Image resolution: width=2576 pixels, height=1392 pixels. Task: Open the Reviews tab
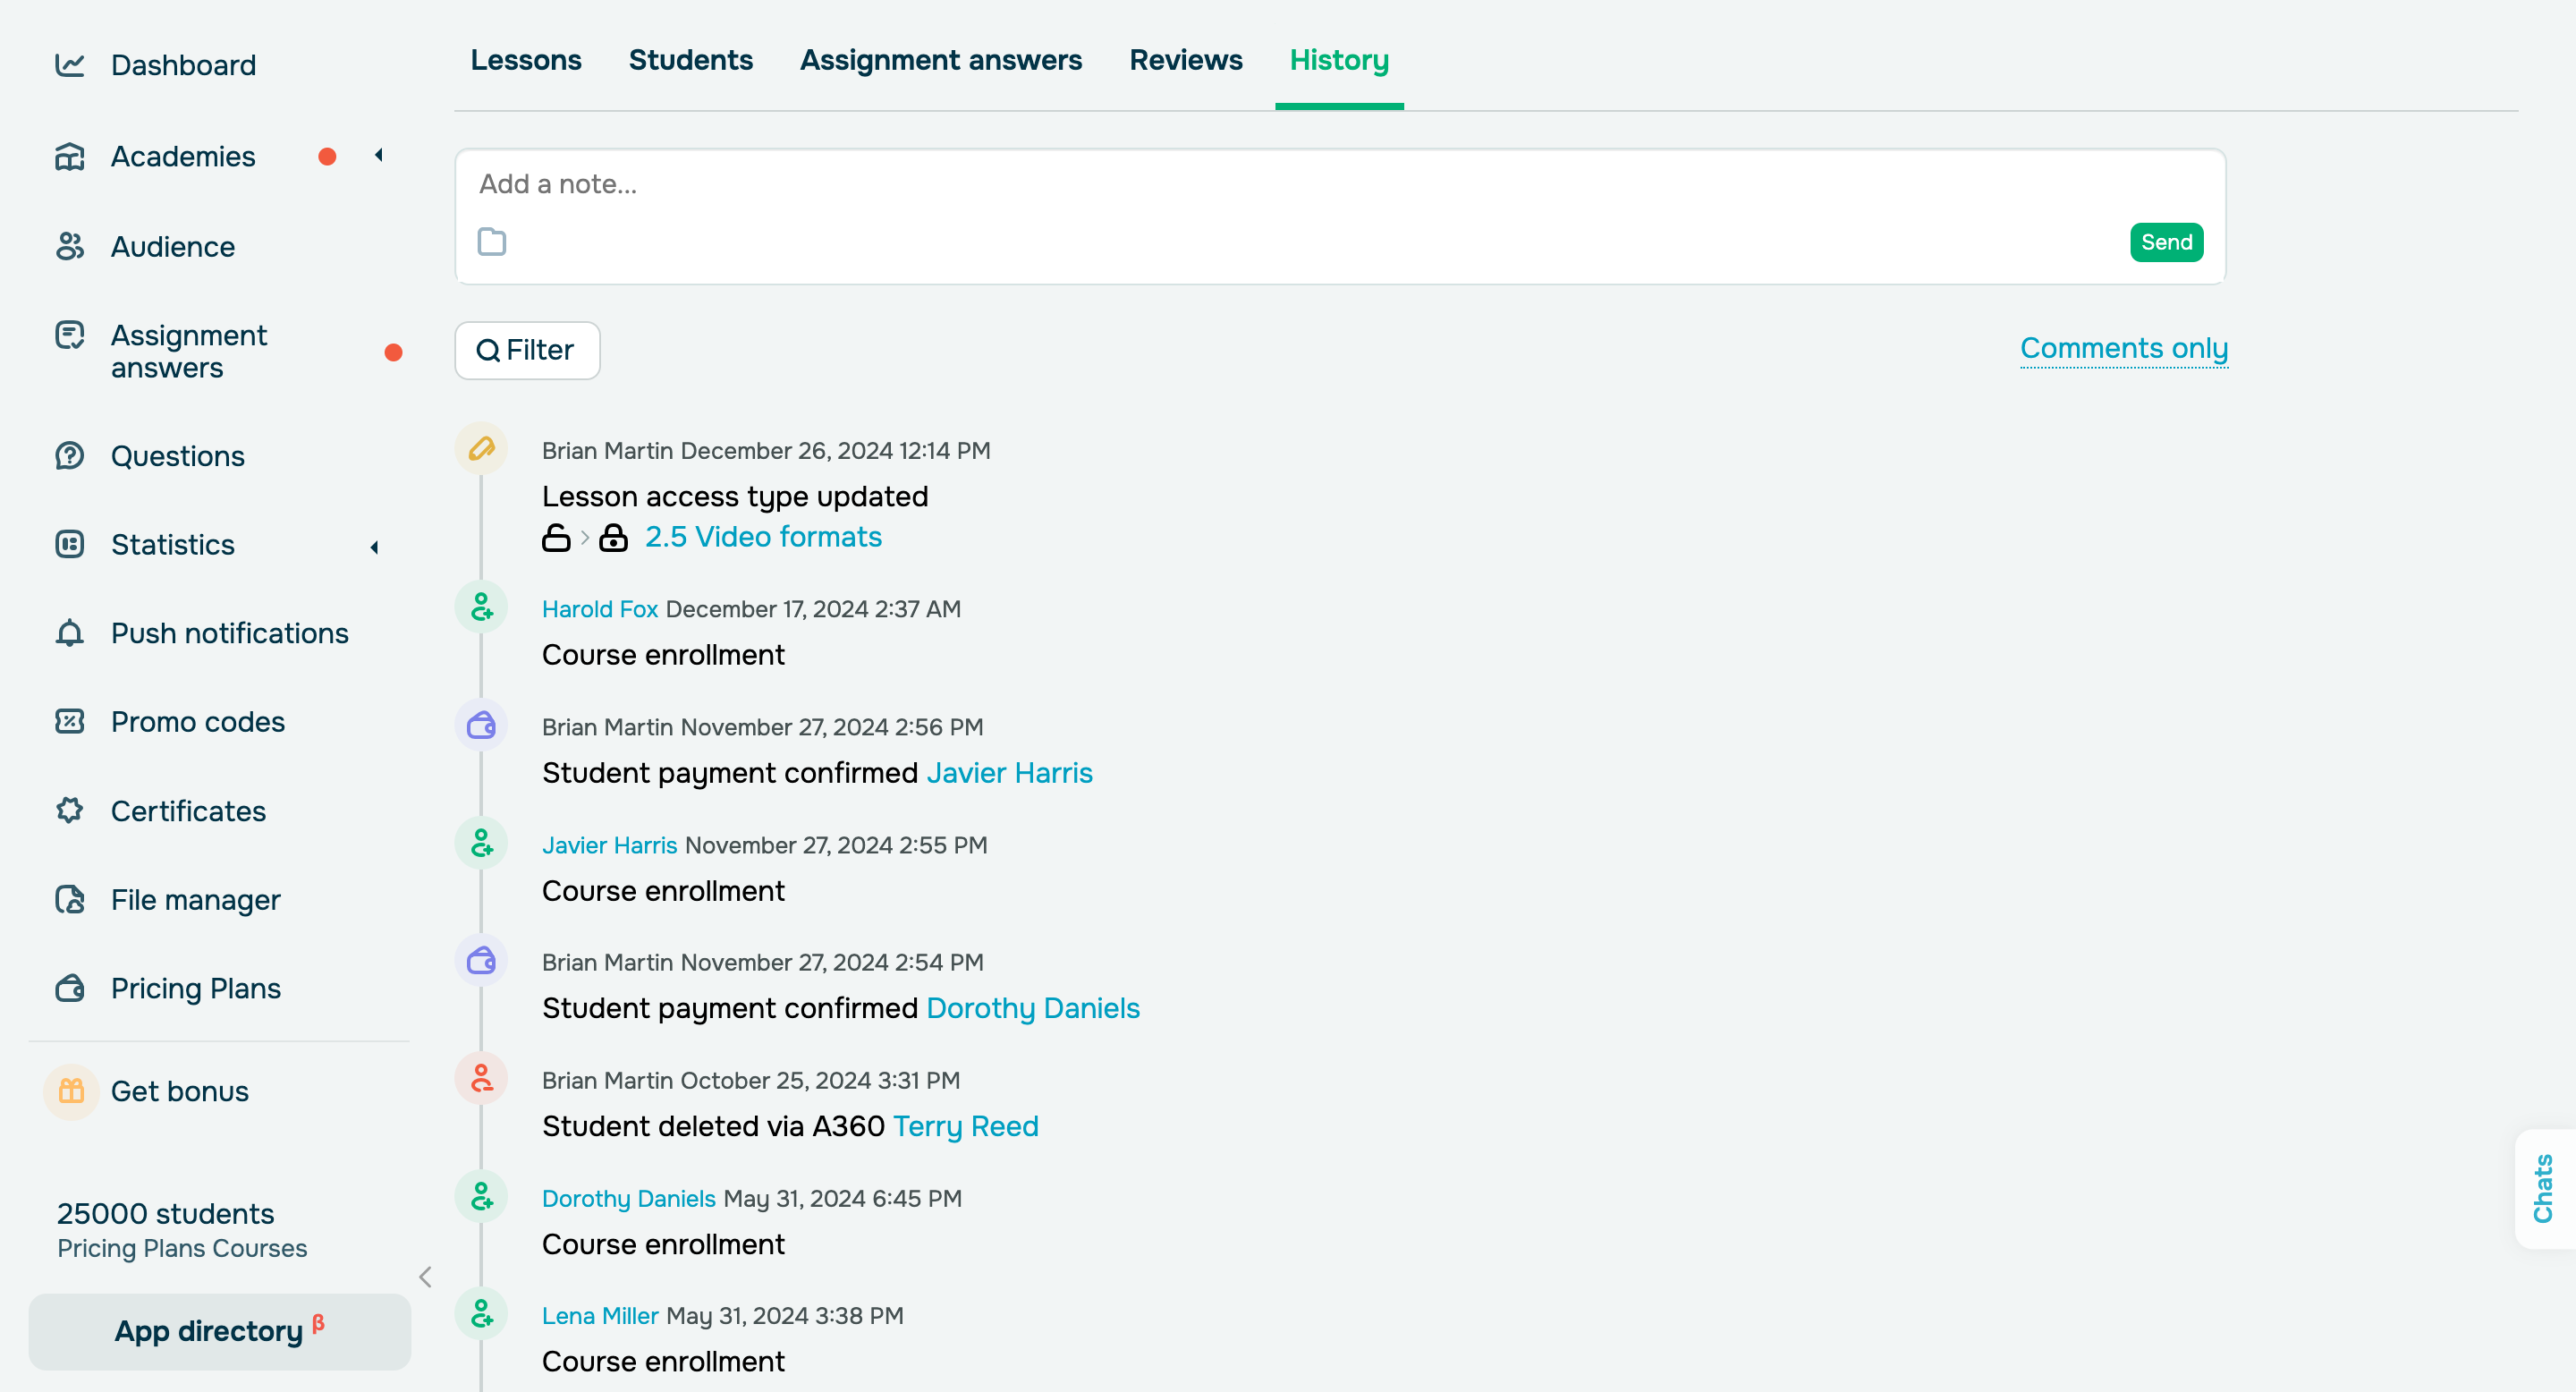tap(1185, 60)
